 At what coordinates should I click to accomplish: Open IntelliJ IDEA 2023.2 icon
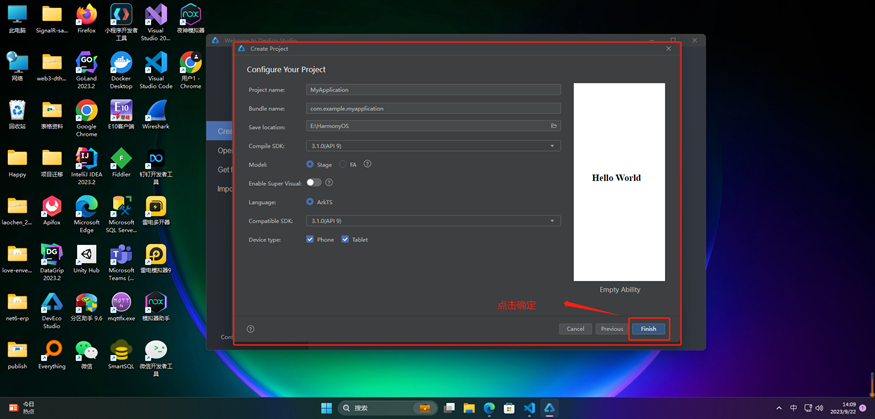(x=86, y=166)
